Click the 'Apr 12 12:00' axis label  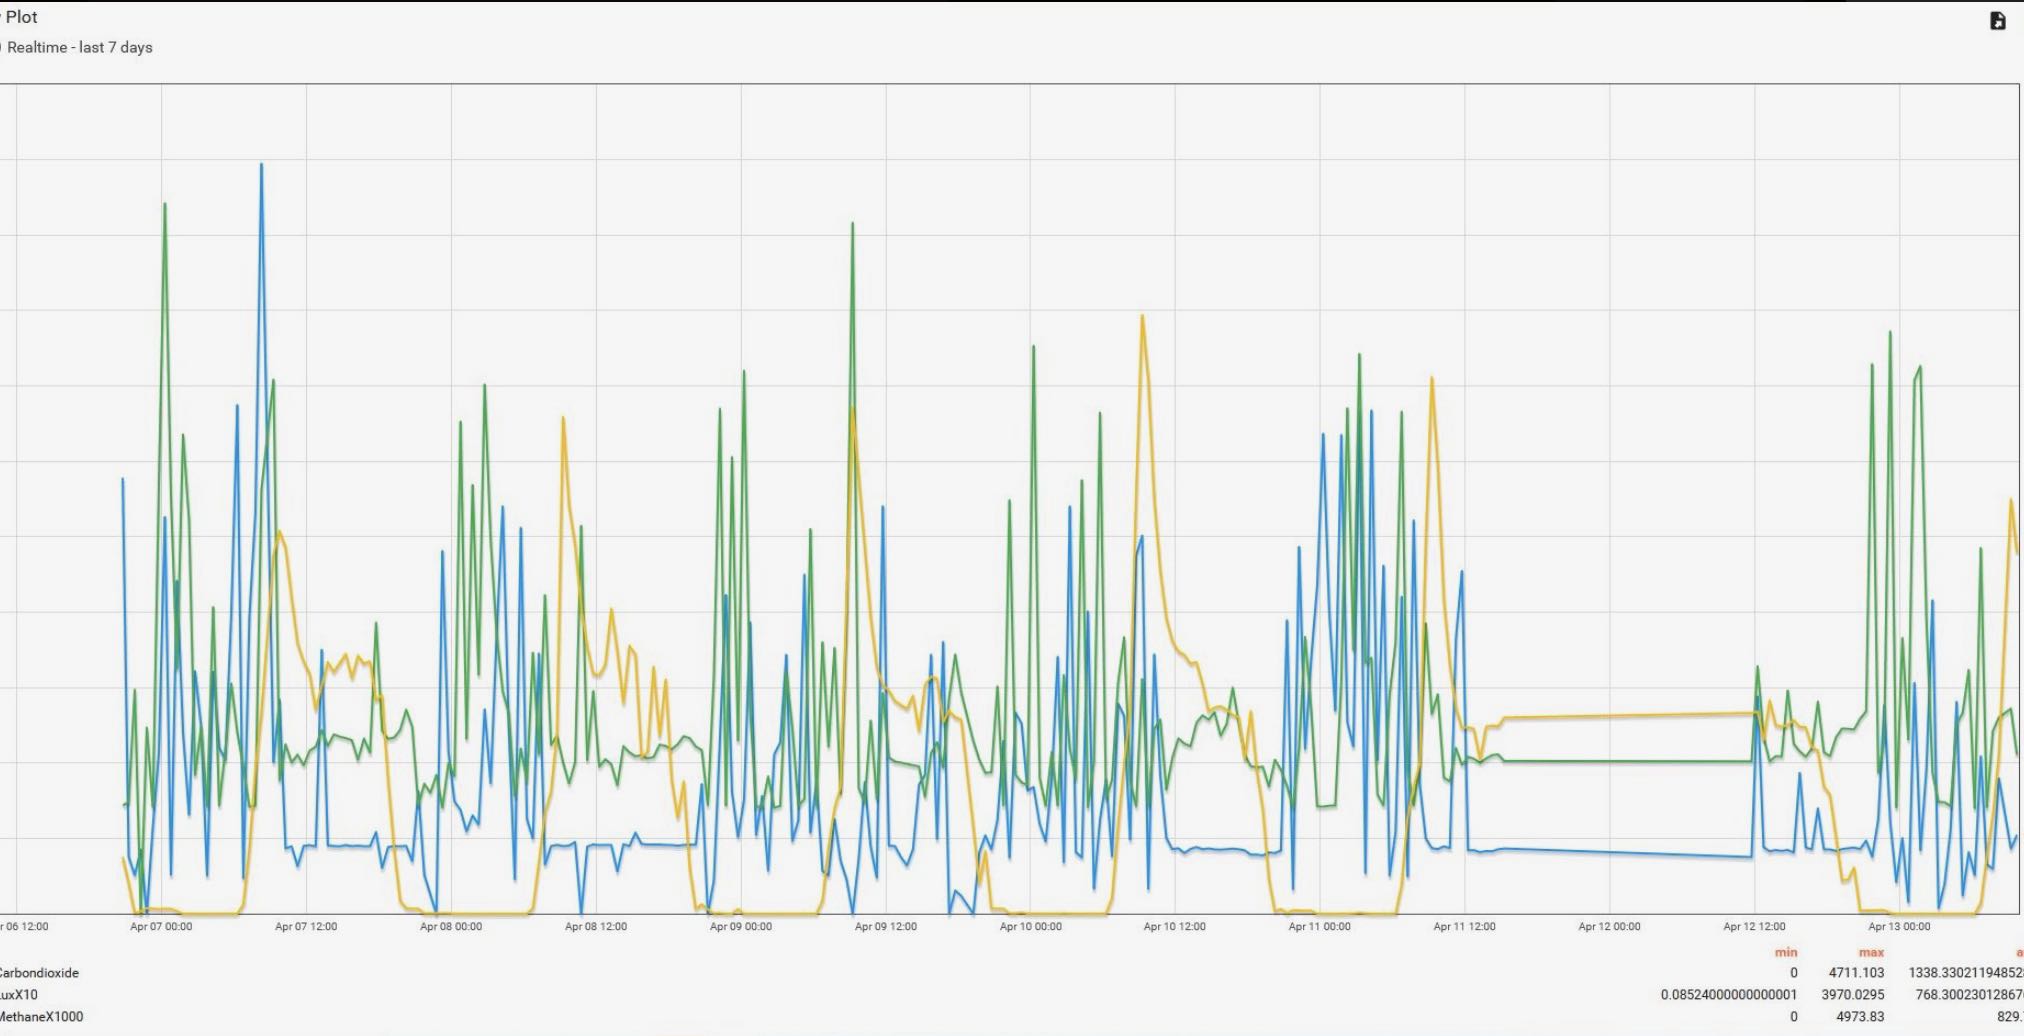pyautogui.click(x=1755, y=927)
